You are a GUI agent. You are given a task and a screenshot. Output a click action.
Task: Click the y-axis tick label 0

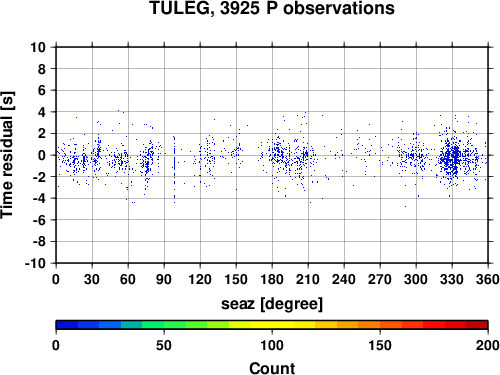41,155
